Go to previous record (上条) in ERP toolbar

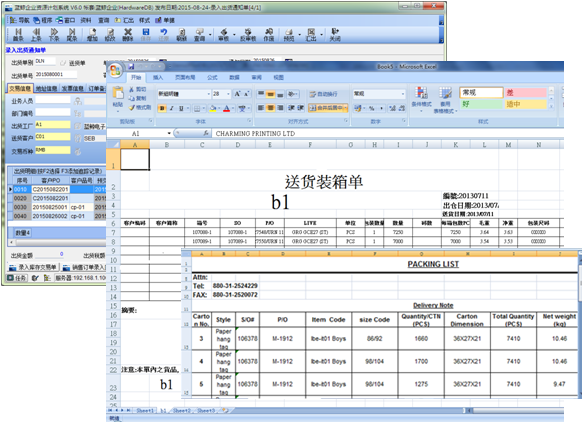pyautogui.click(x=36, y=35)
